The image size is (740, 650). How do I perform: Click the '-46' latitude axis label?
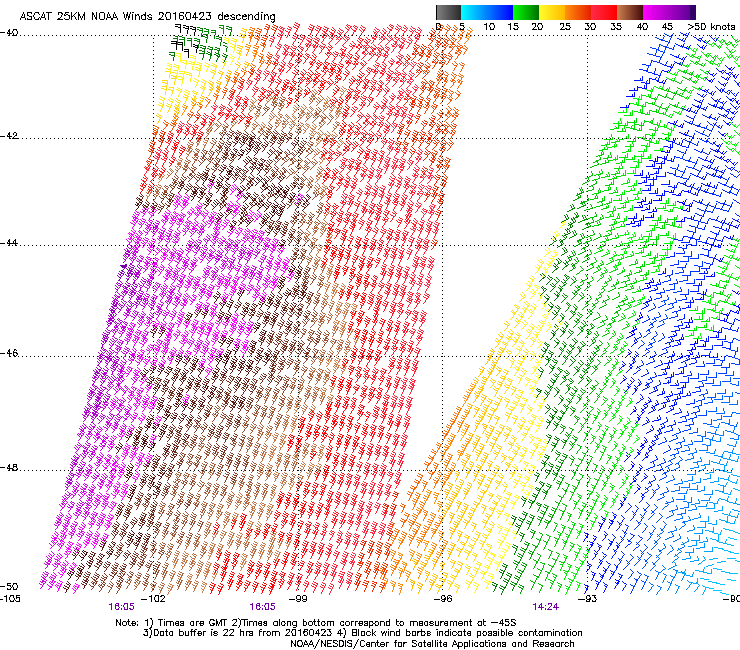(9, 353)
